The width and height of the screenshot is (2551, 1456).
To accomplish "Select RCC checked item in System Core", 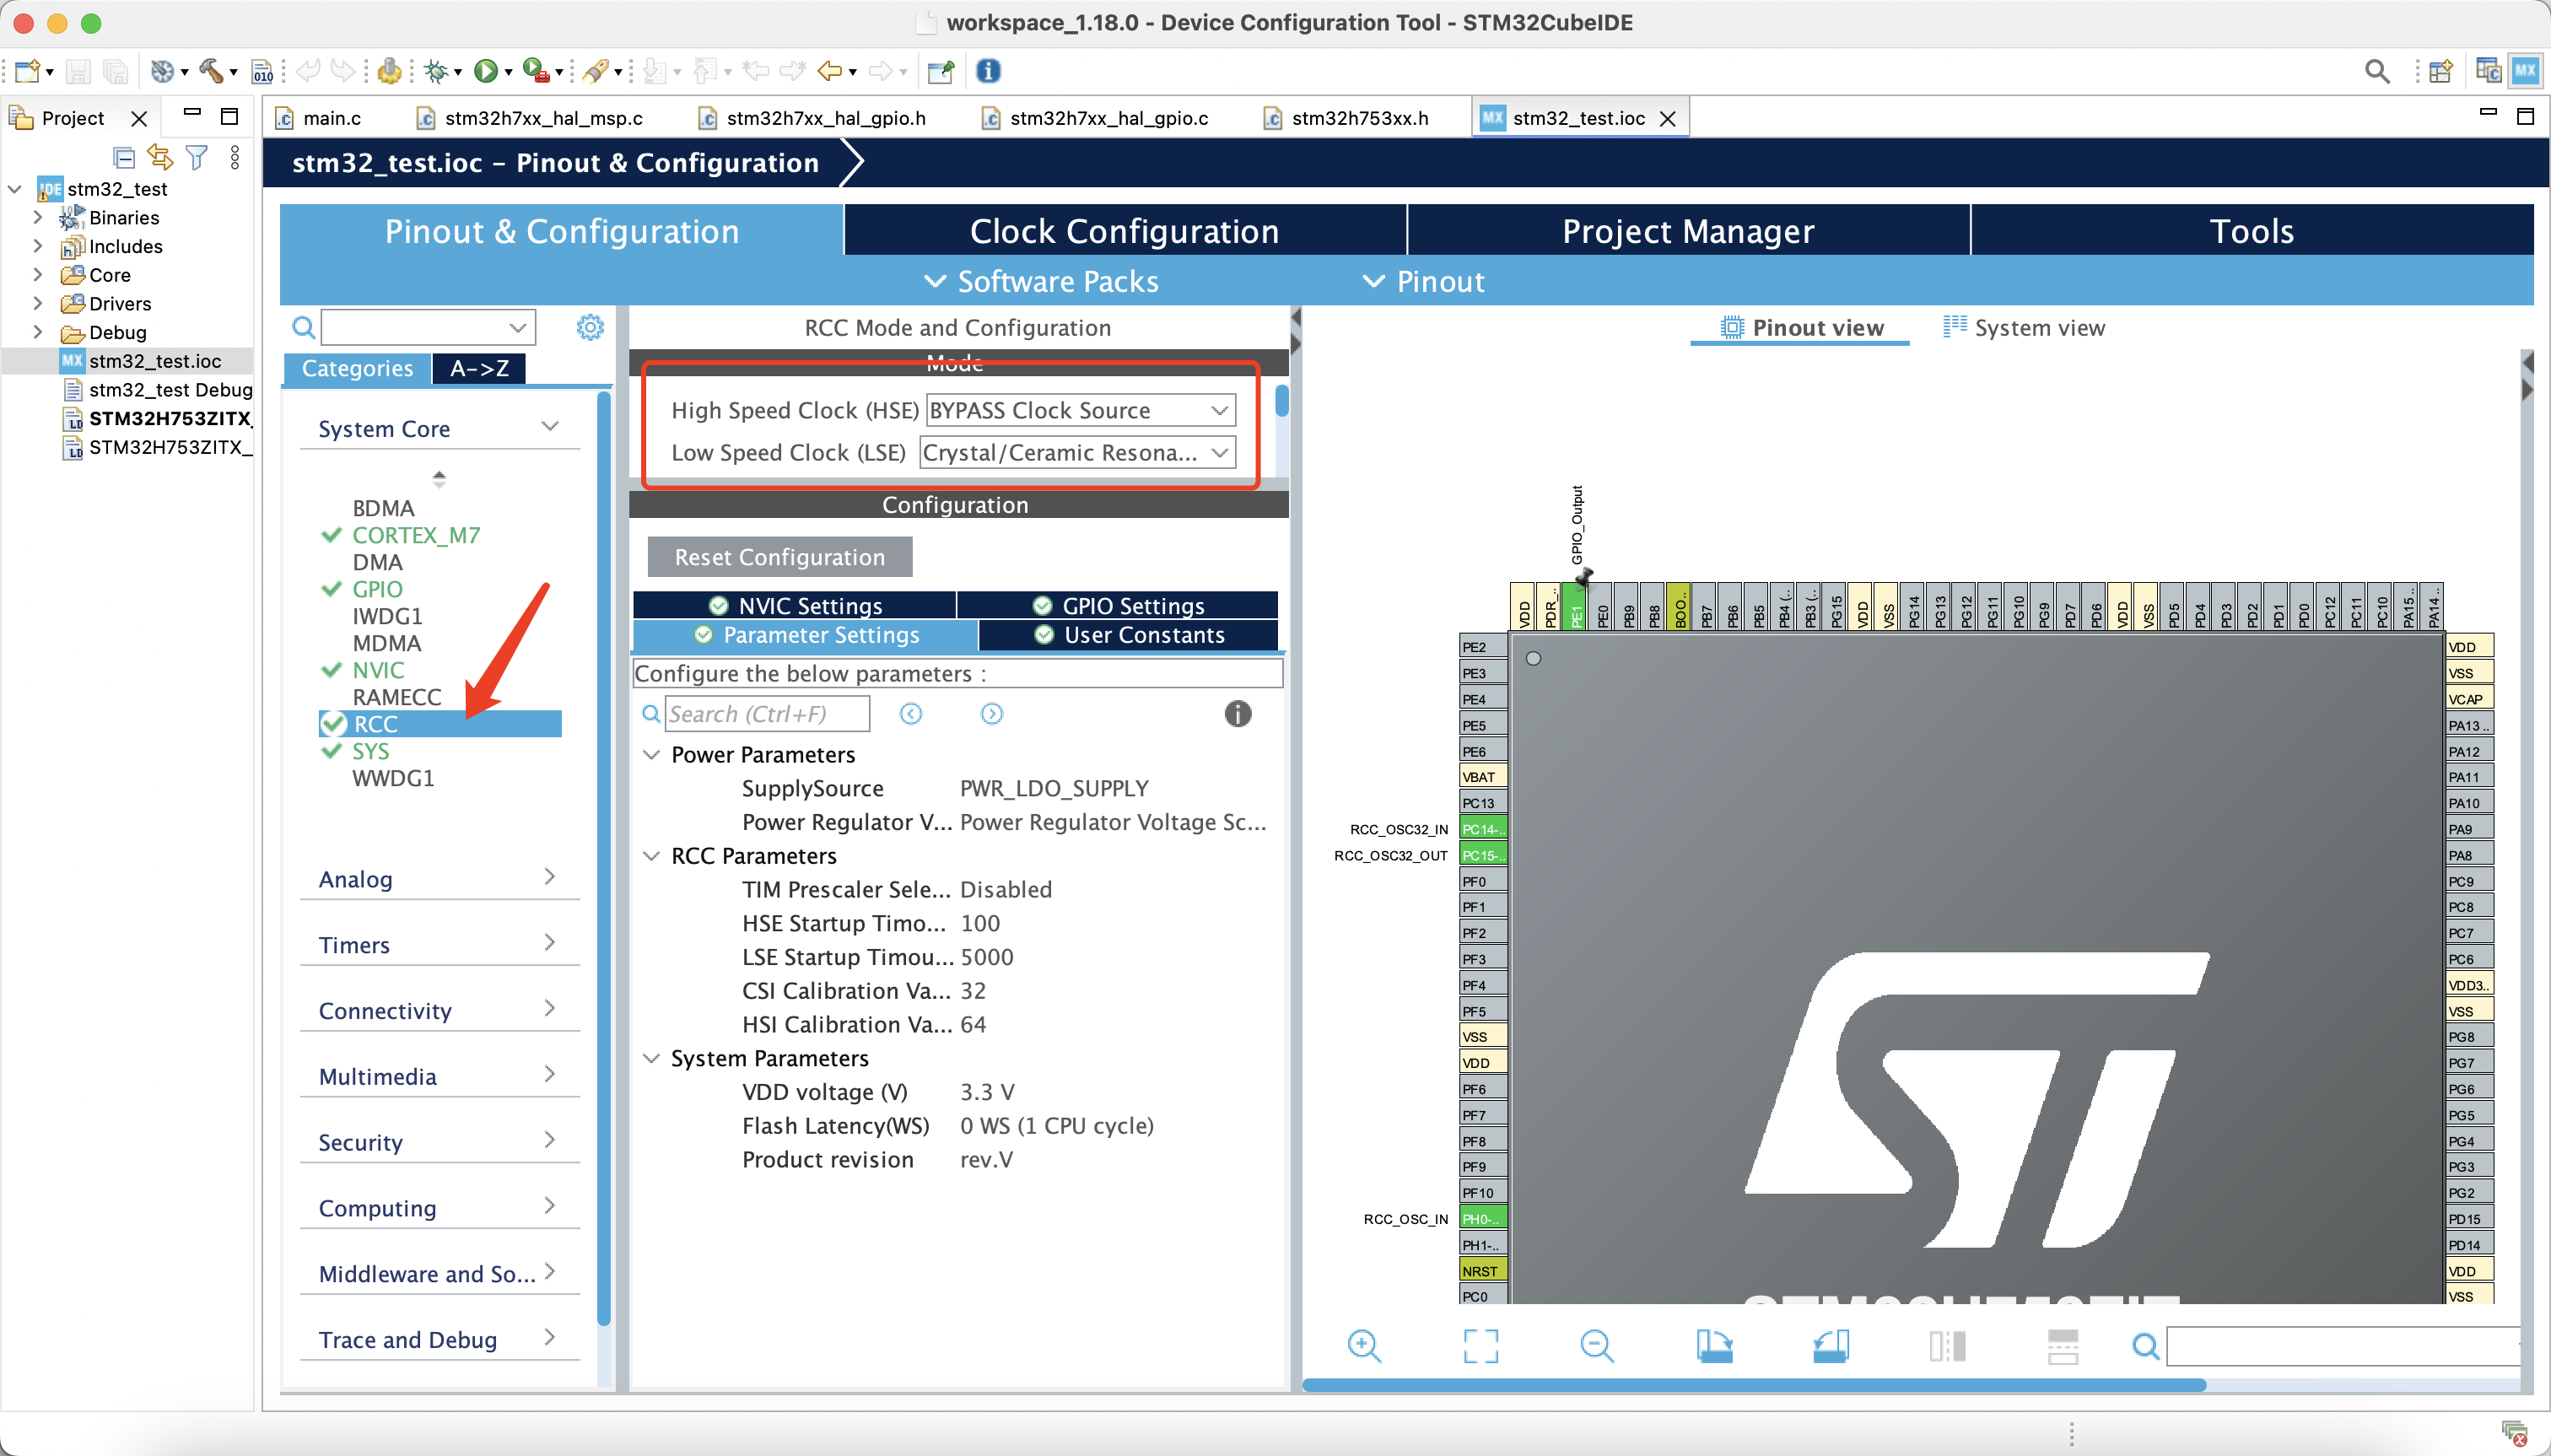I will (x=440, y=724).
